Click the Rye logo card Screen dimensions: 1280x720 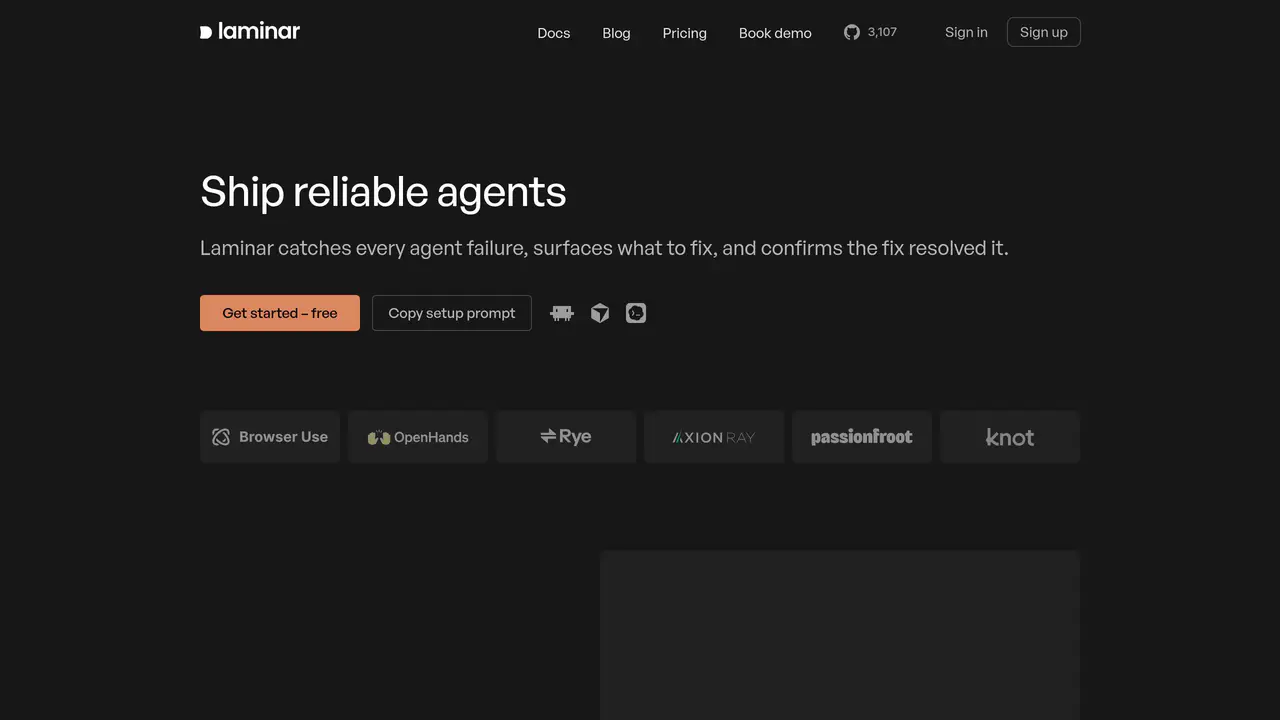pos(566,437)
